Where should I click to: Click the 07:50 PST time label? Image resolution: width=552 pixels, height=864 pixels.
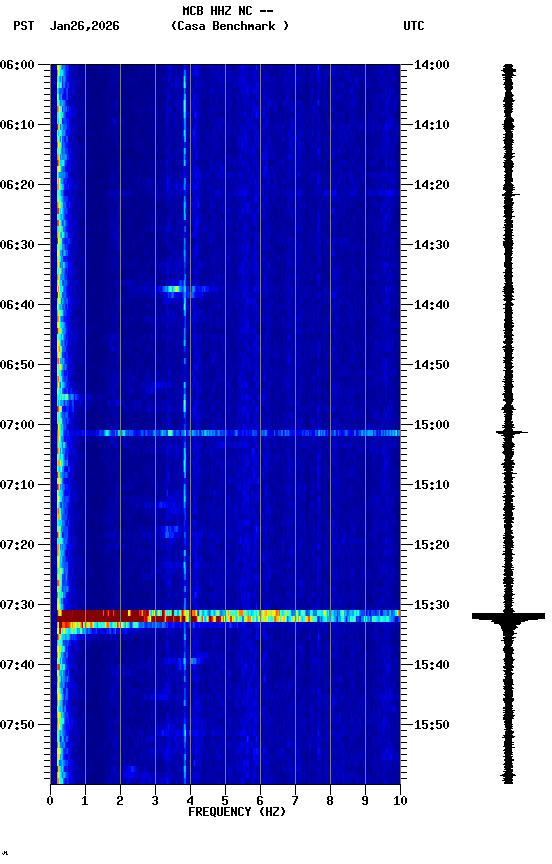[17, 725]
